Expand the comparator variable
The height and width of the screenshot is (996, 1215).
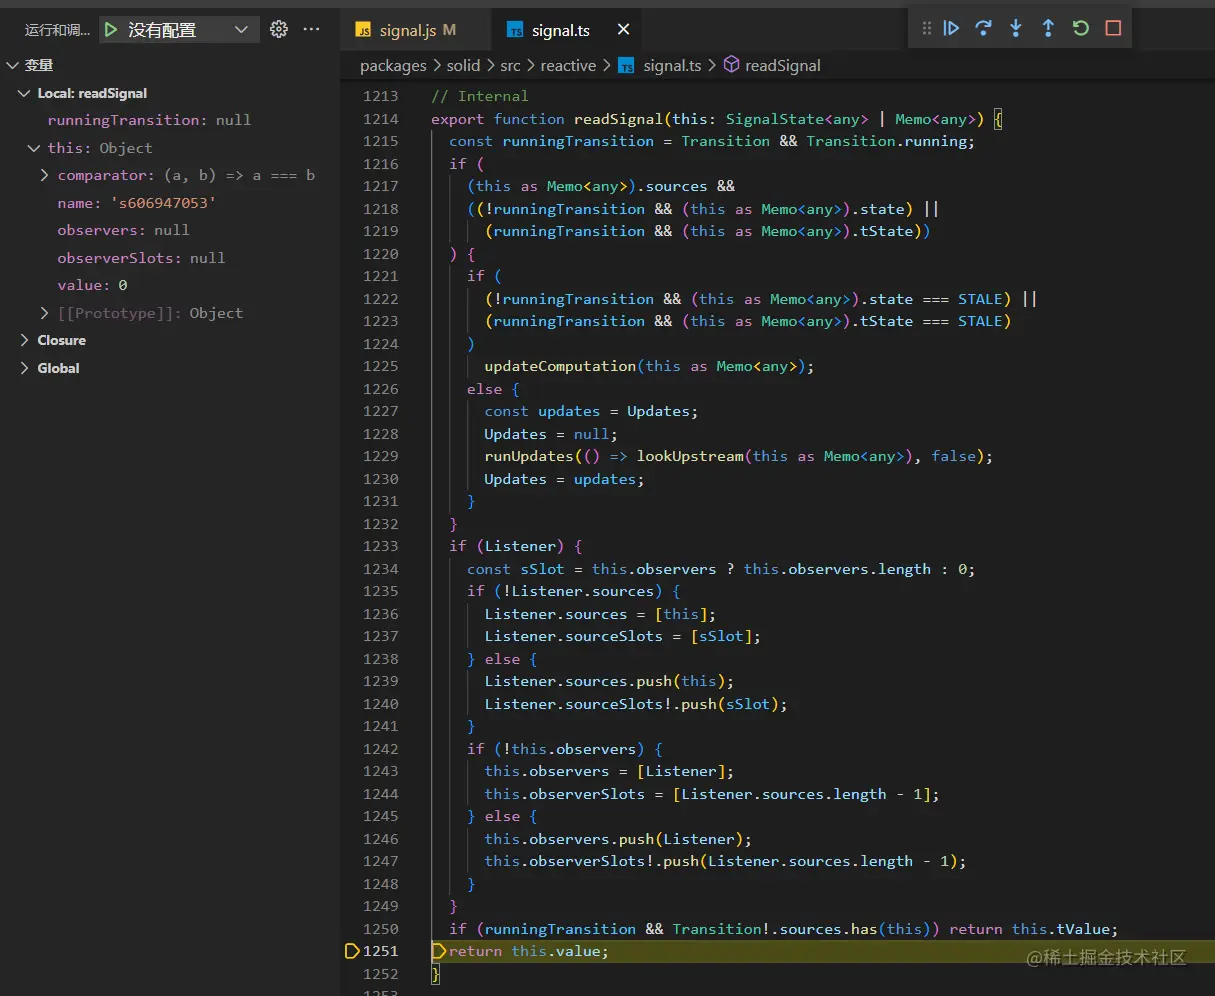click(x=44, y=176)
